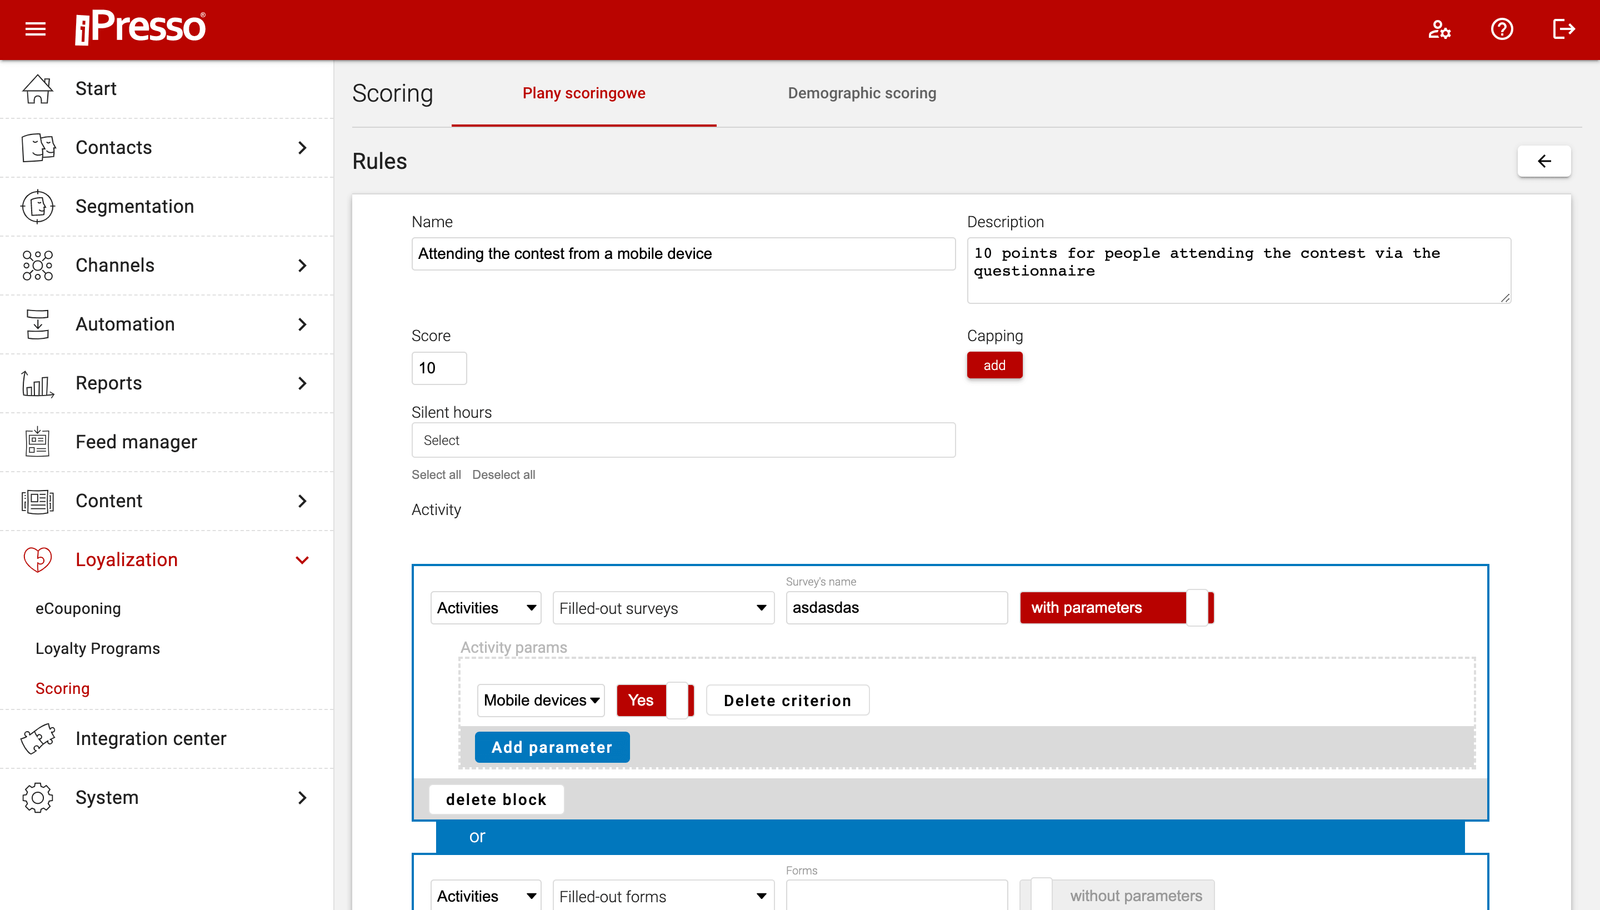Click the Integration center puzzle icon
This screenshot has height=910, width=1600.
pos(38,739)
